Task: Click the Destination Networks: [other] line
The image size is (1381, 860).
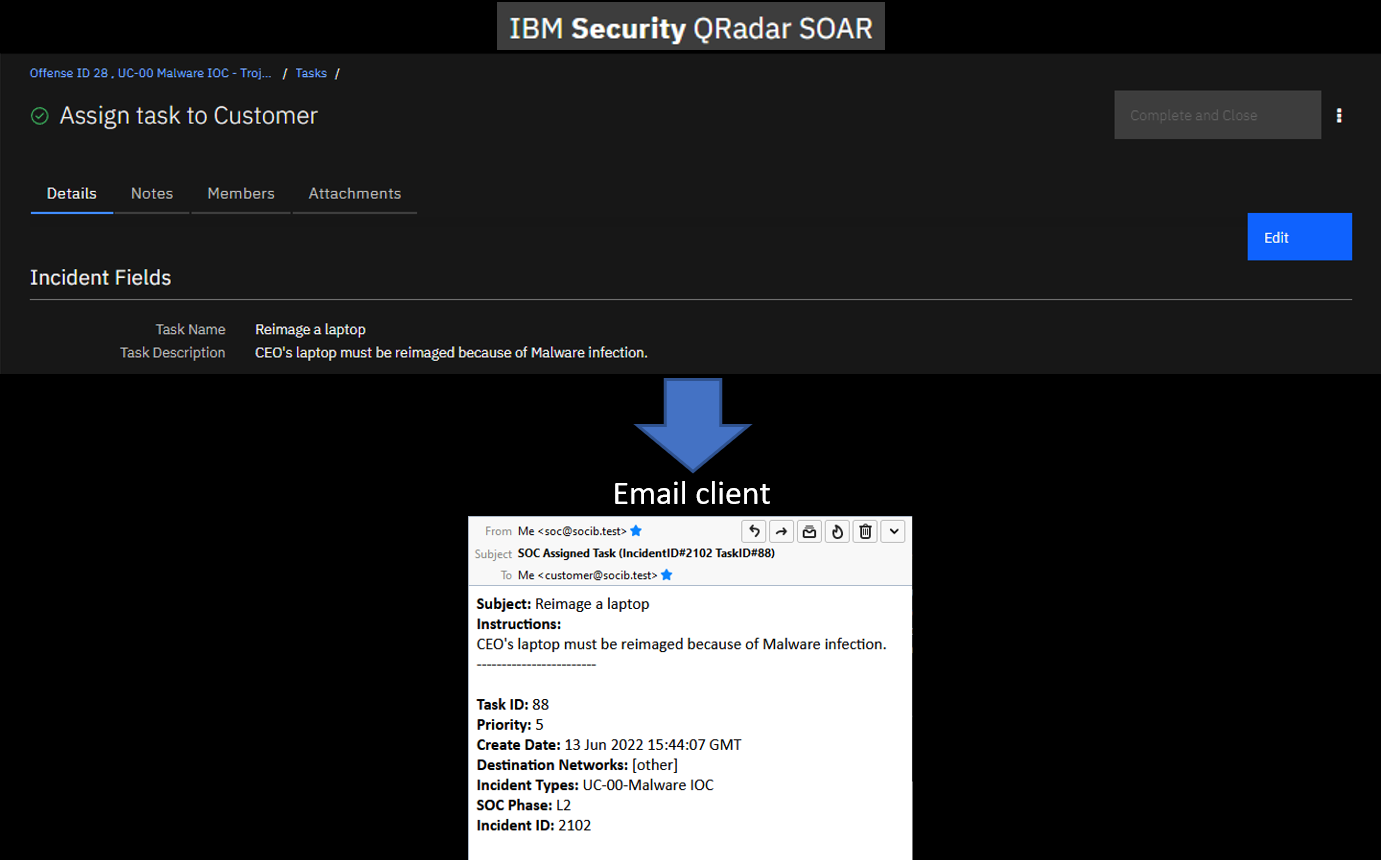Action: pos(577,765)
